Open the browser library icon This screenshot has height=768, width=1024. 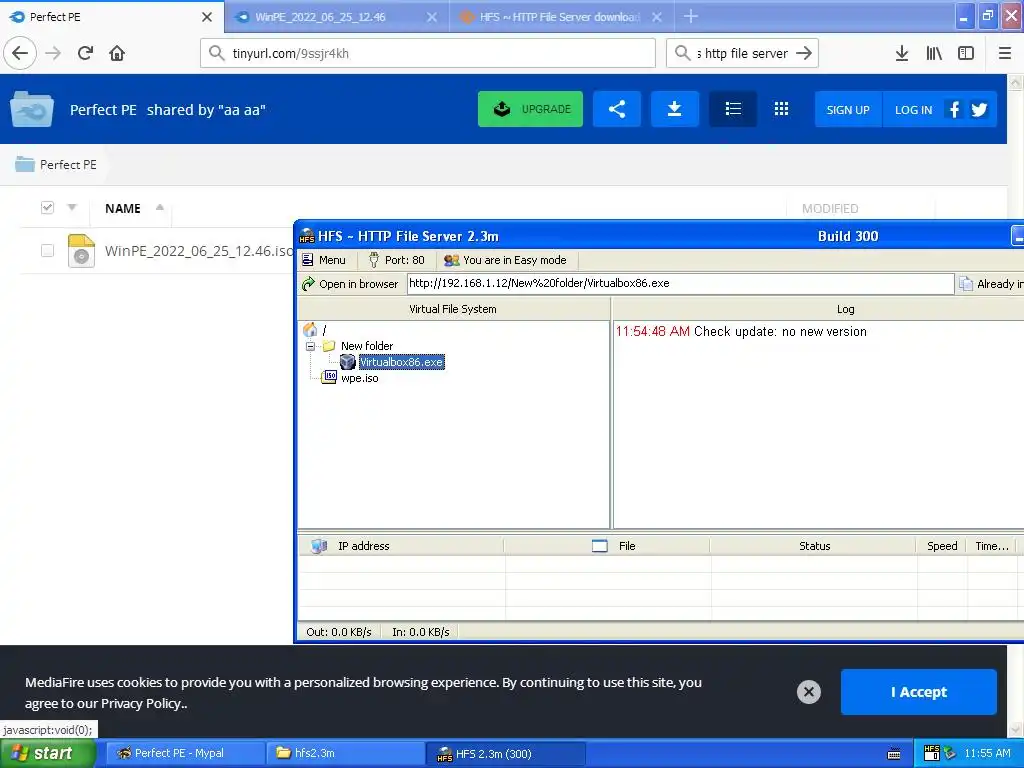click(934, 53)
